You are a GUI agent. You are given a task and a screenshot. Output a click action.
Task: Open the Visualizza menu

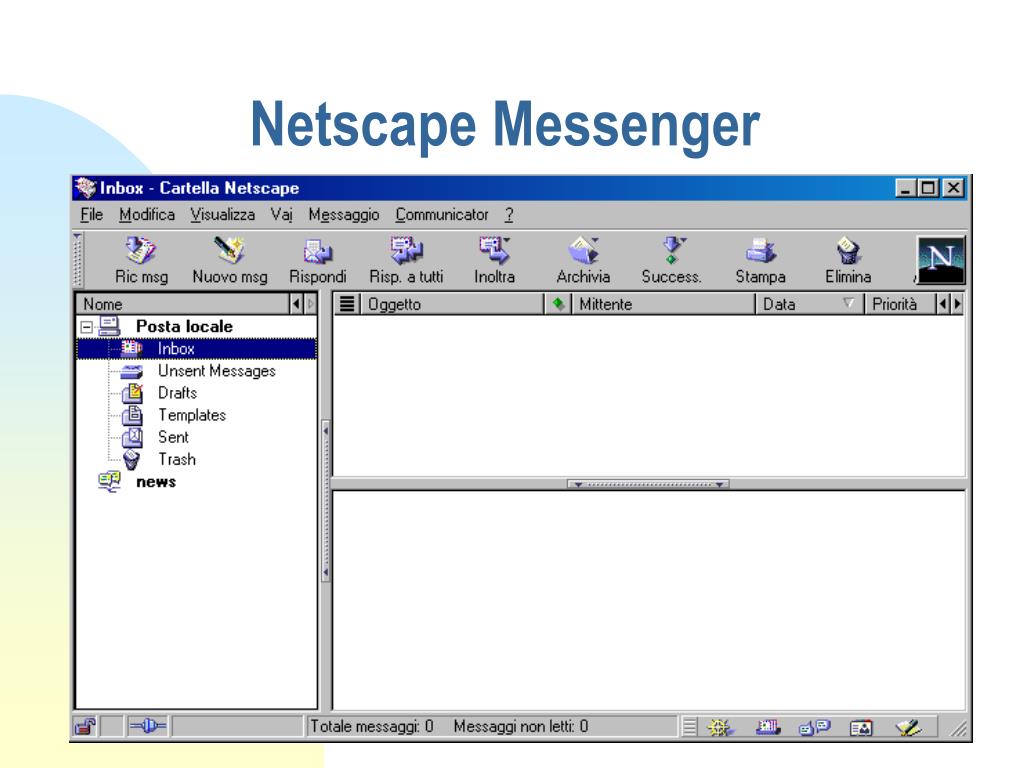[x=223, y=215]
